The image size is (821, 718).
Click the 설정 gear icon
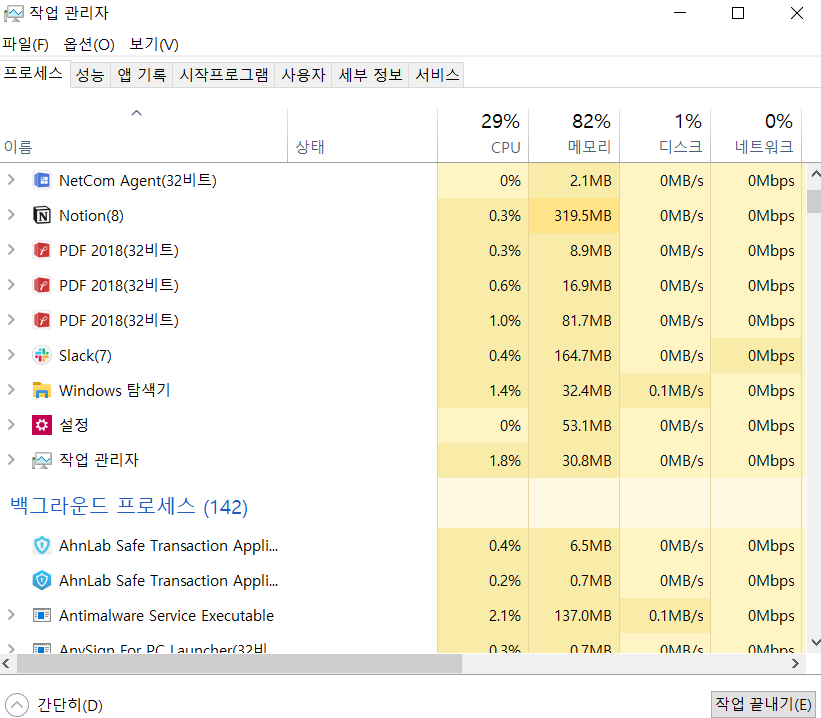(42, 425)
